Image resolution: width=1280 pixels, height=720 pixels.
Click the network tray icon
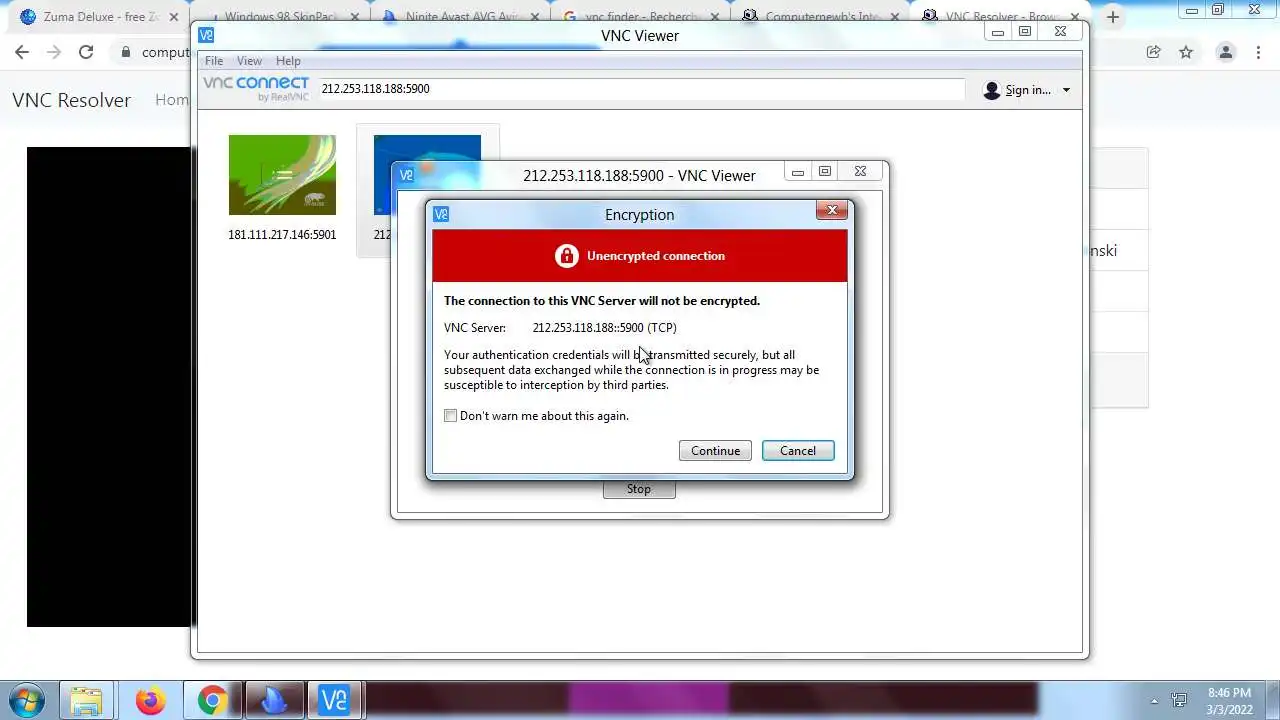[1180, 701]
